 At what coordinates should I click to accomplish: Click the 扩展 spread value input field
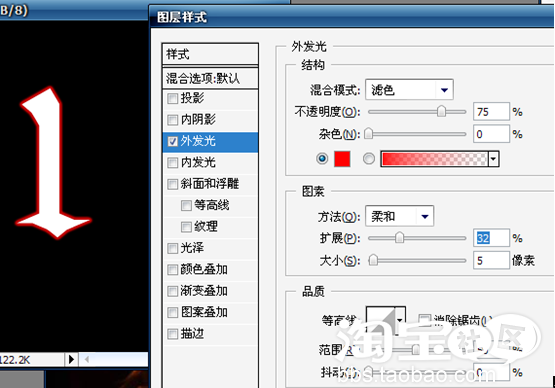(x=491, y=238)
